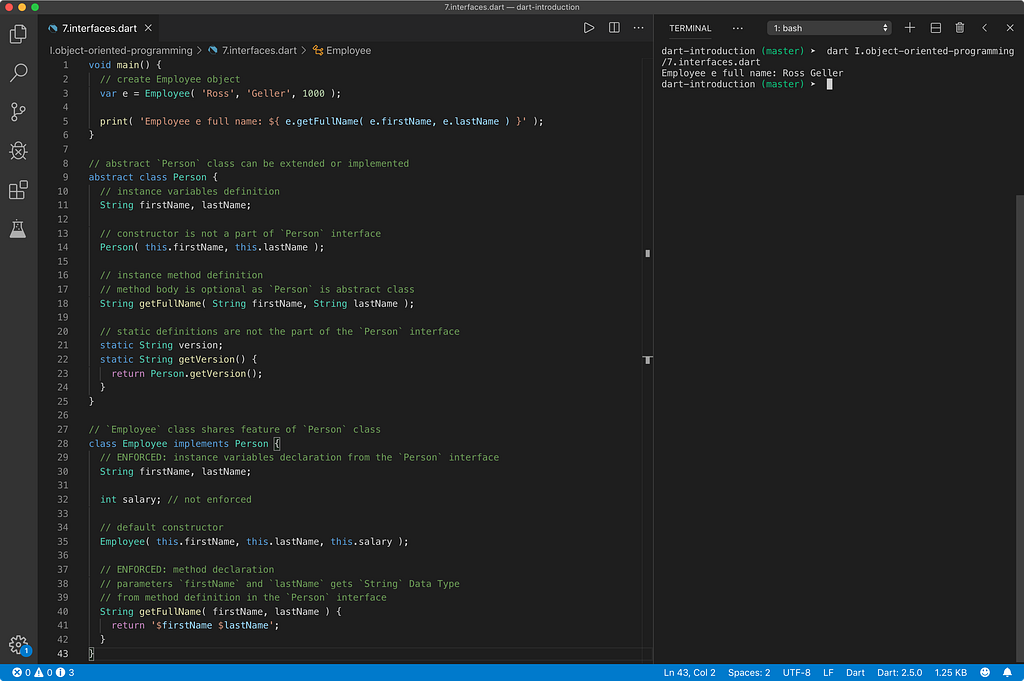Split the editor using the split icon
1024x681 pixels.
point(613,28)
